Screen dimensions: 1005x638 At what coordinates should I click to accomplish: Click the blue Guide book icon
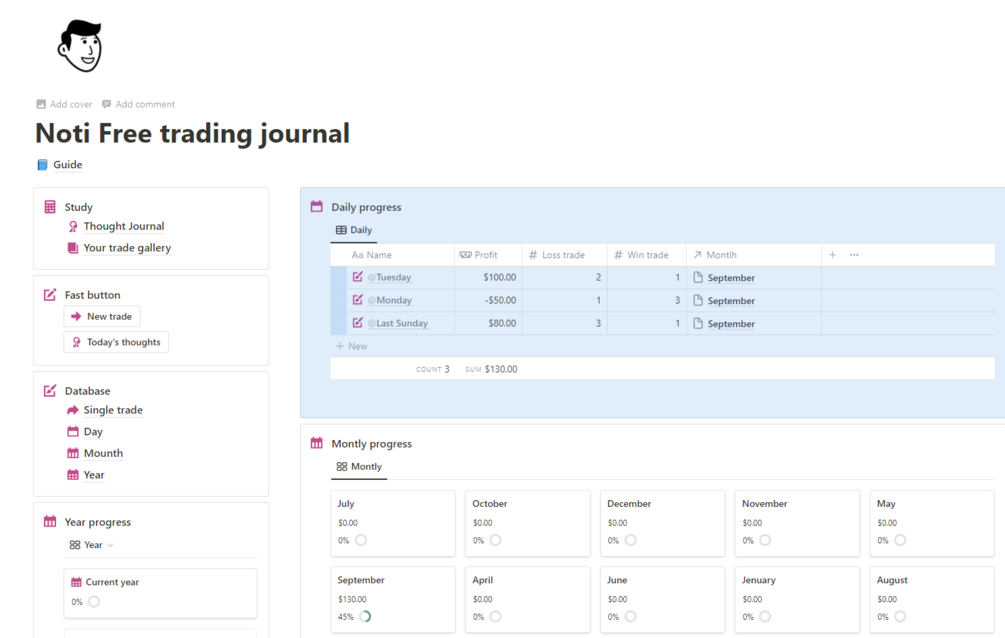pyautogui.click(x=42, y=165)
